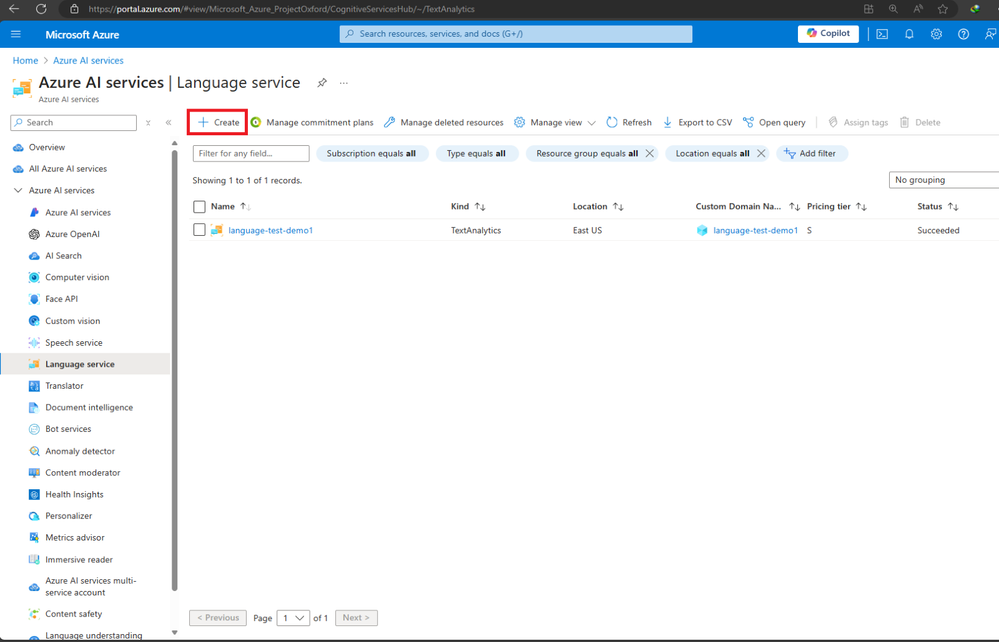The height and width of the screenshot is (642, 999).
Task: Click Open query in toolbar
Action: tap(774, 122)
